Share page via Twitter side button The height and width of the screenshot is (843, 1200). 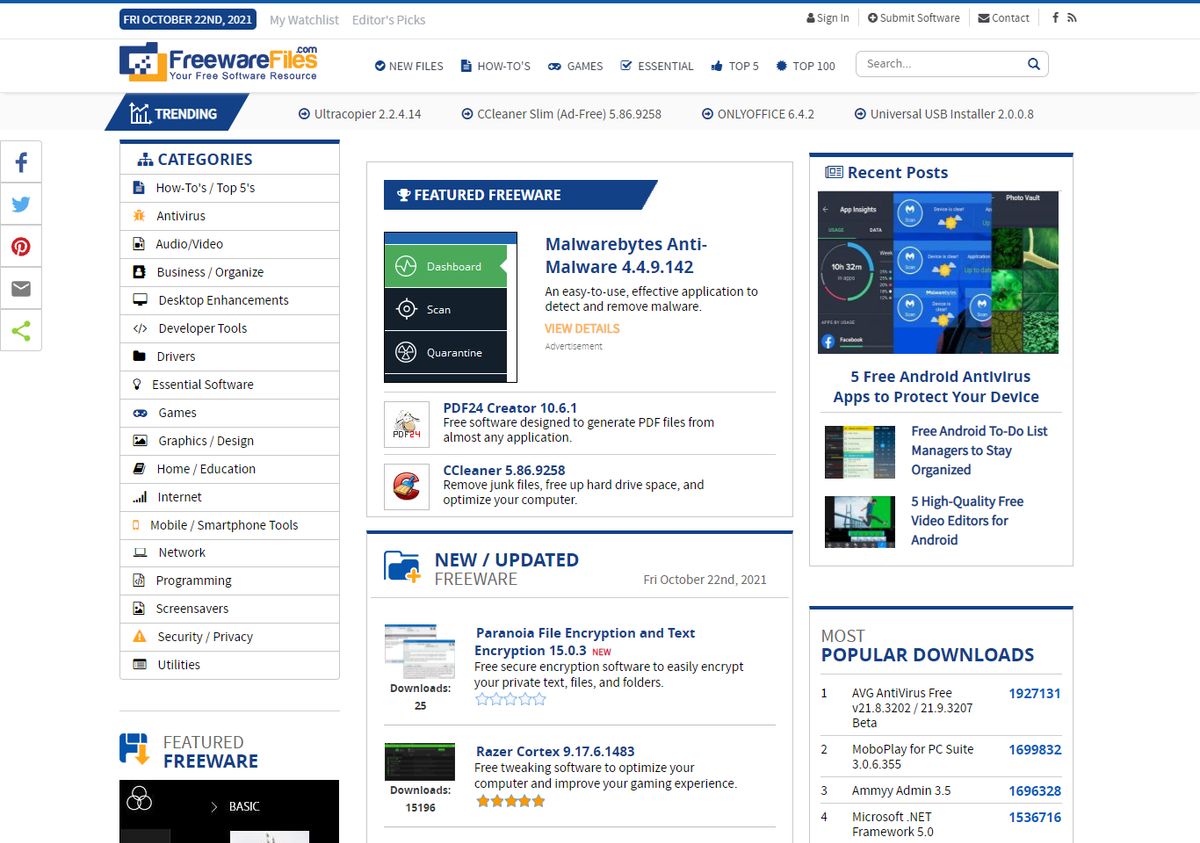click(21, 204)
